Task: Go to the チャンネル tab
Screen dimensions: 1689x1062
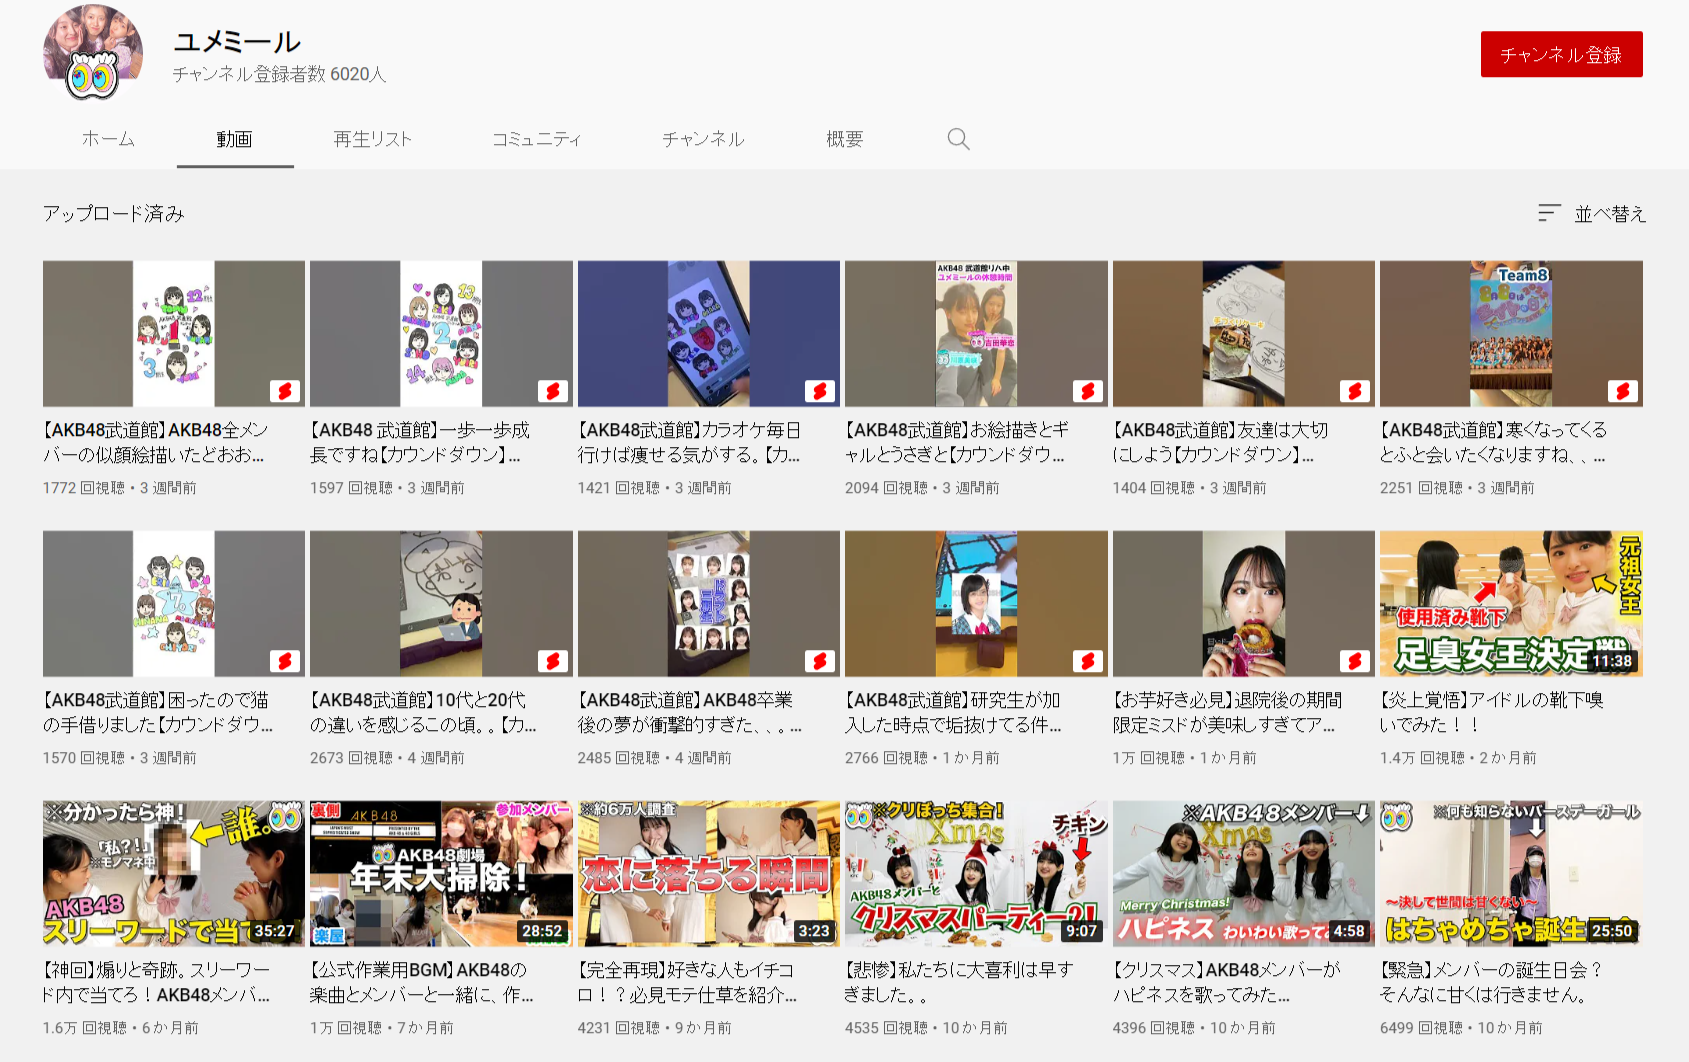Action: click(x=703, y=139)
